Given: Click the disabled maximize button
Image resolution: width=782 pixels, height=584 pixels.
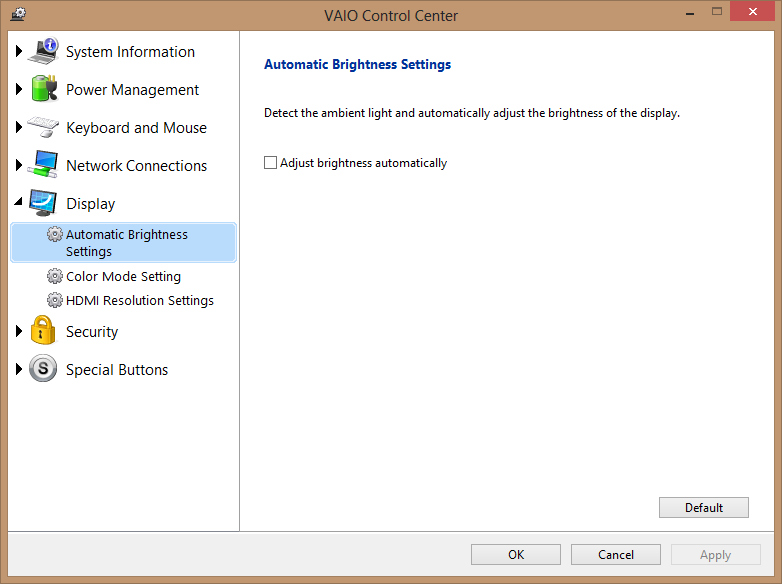Looking at the screenshot, I should [717, 11].
